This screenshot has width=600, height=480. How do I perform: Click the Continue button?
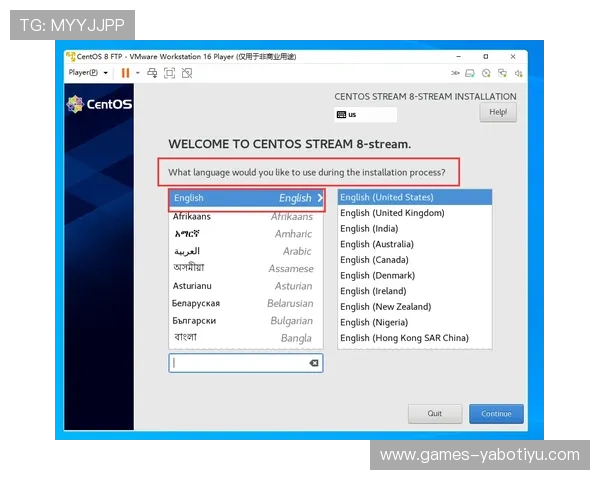(x=496, y=414)
